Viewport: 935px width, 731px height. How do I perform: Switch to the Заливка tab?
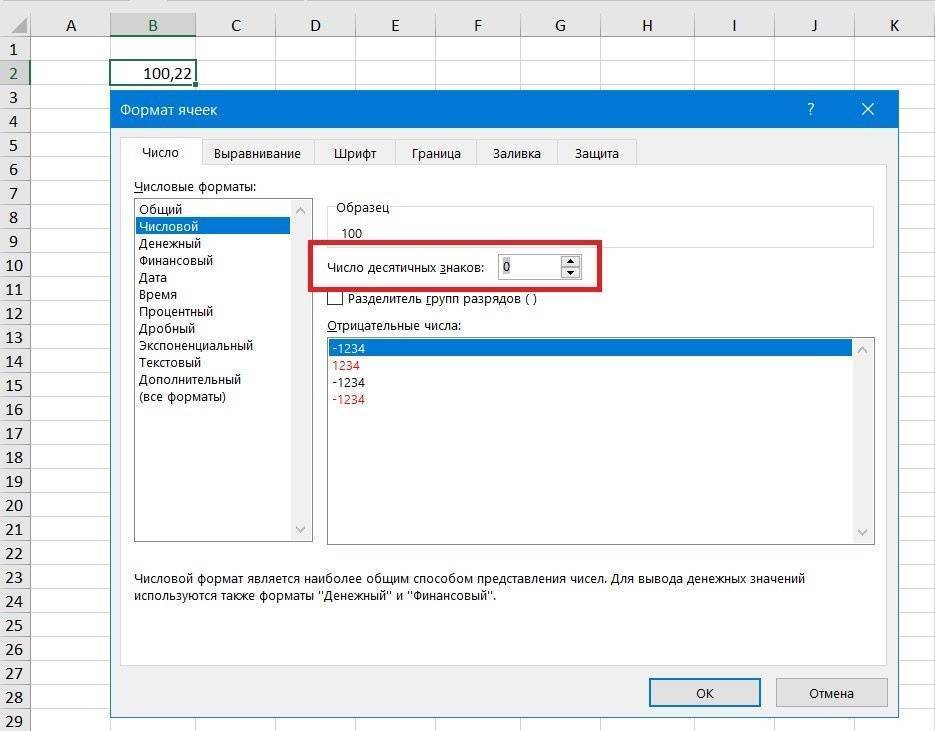coord(516,152)
